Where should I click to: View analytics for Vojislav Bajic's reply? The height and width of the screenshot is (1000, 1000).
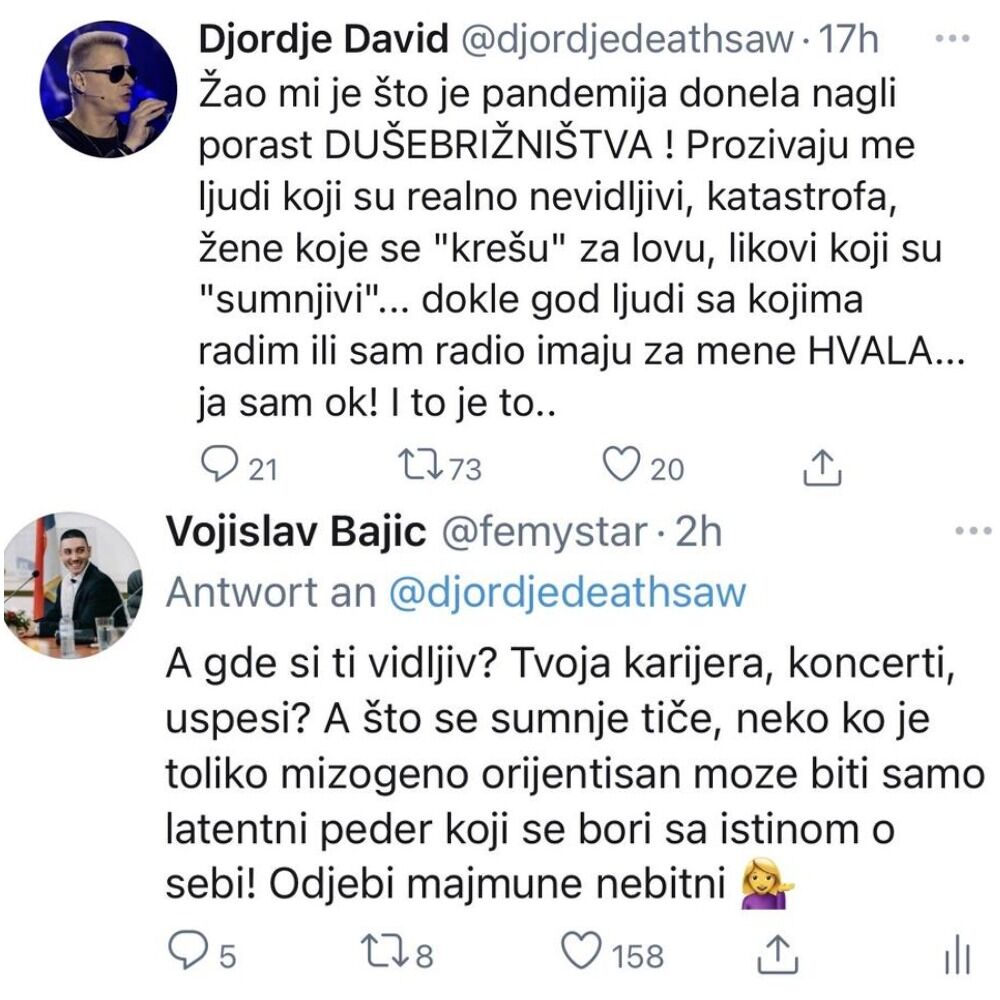[x=956, y=957]
